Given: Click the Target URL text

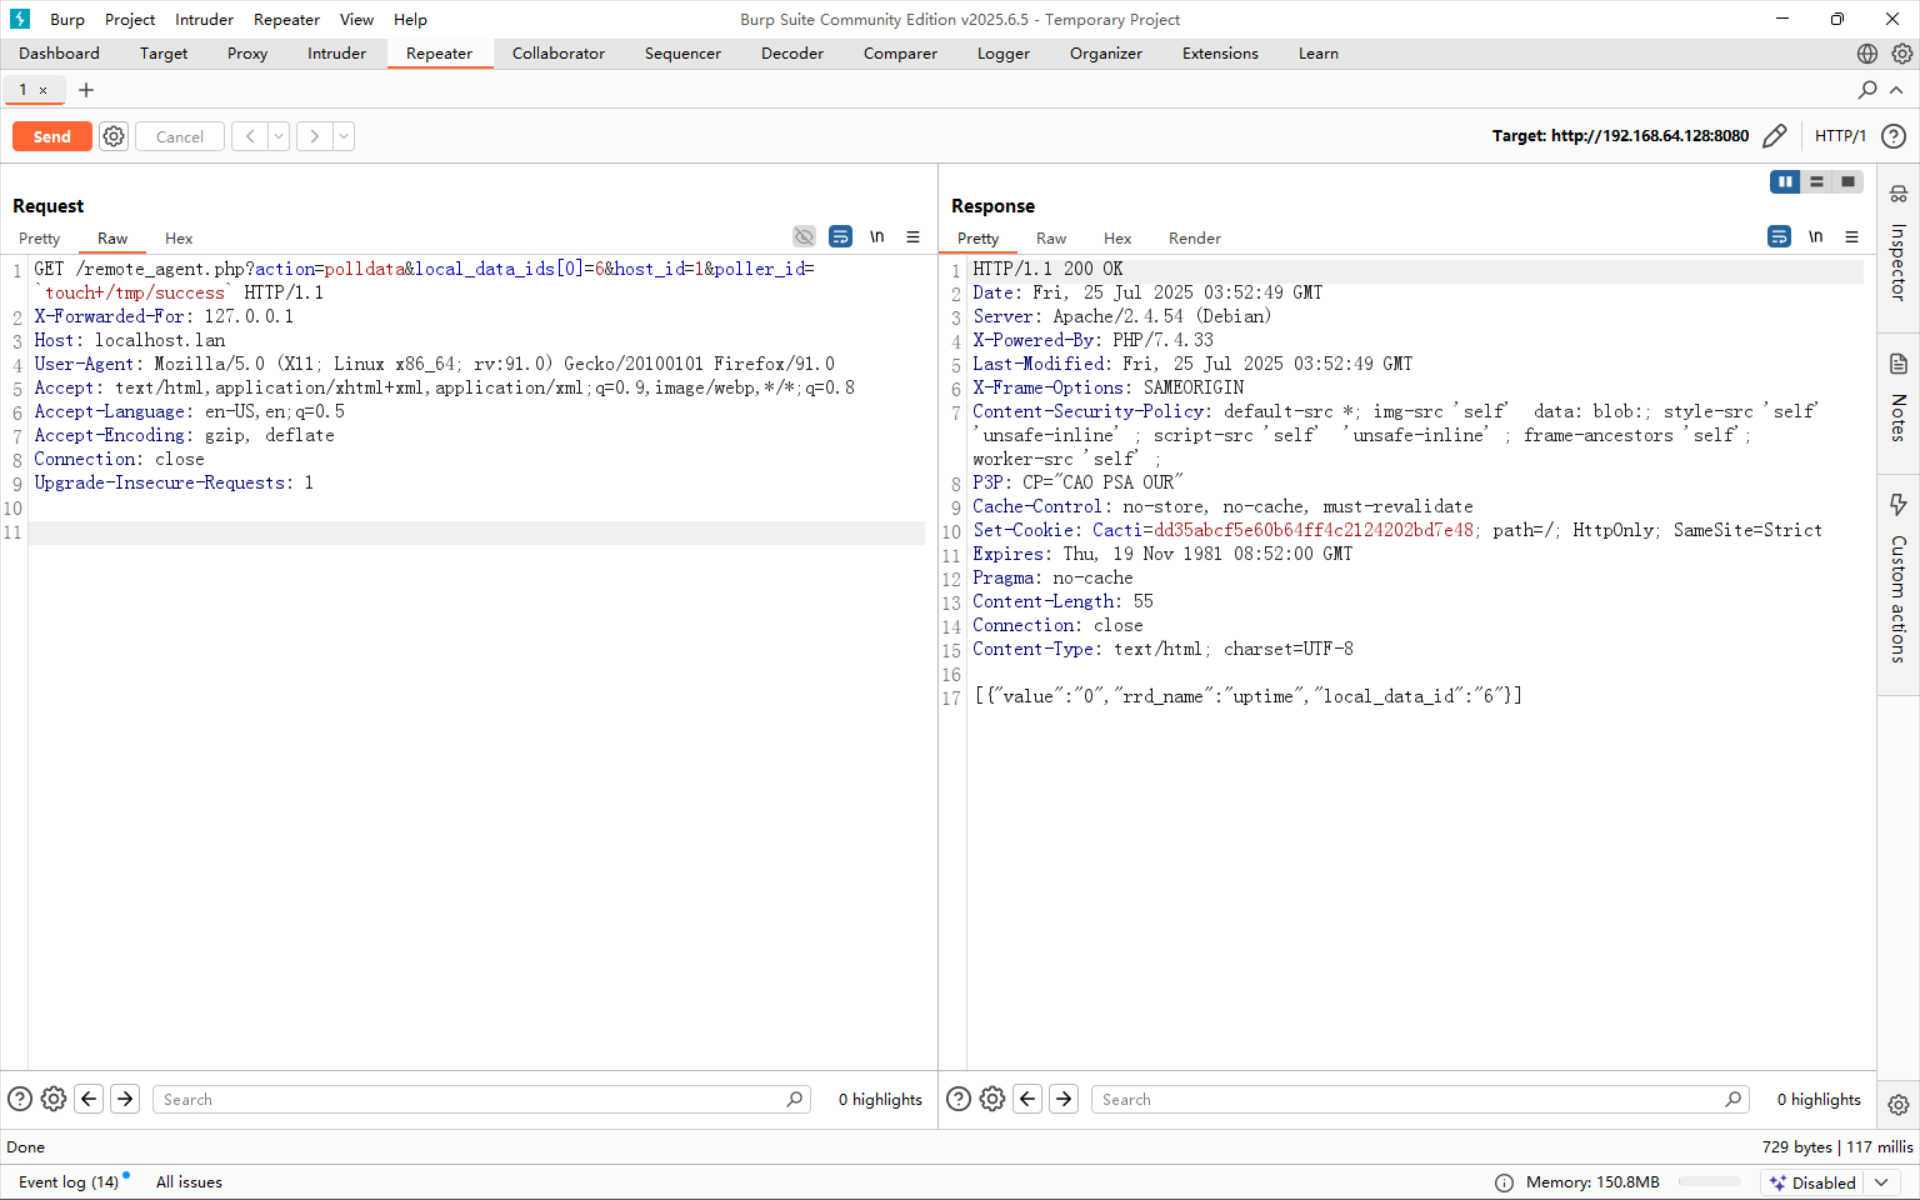Looking at the screenshot, I should [x=1620, y=136].
